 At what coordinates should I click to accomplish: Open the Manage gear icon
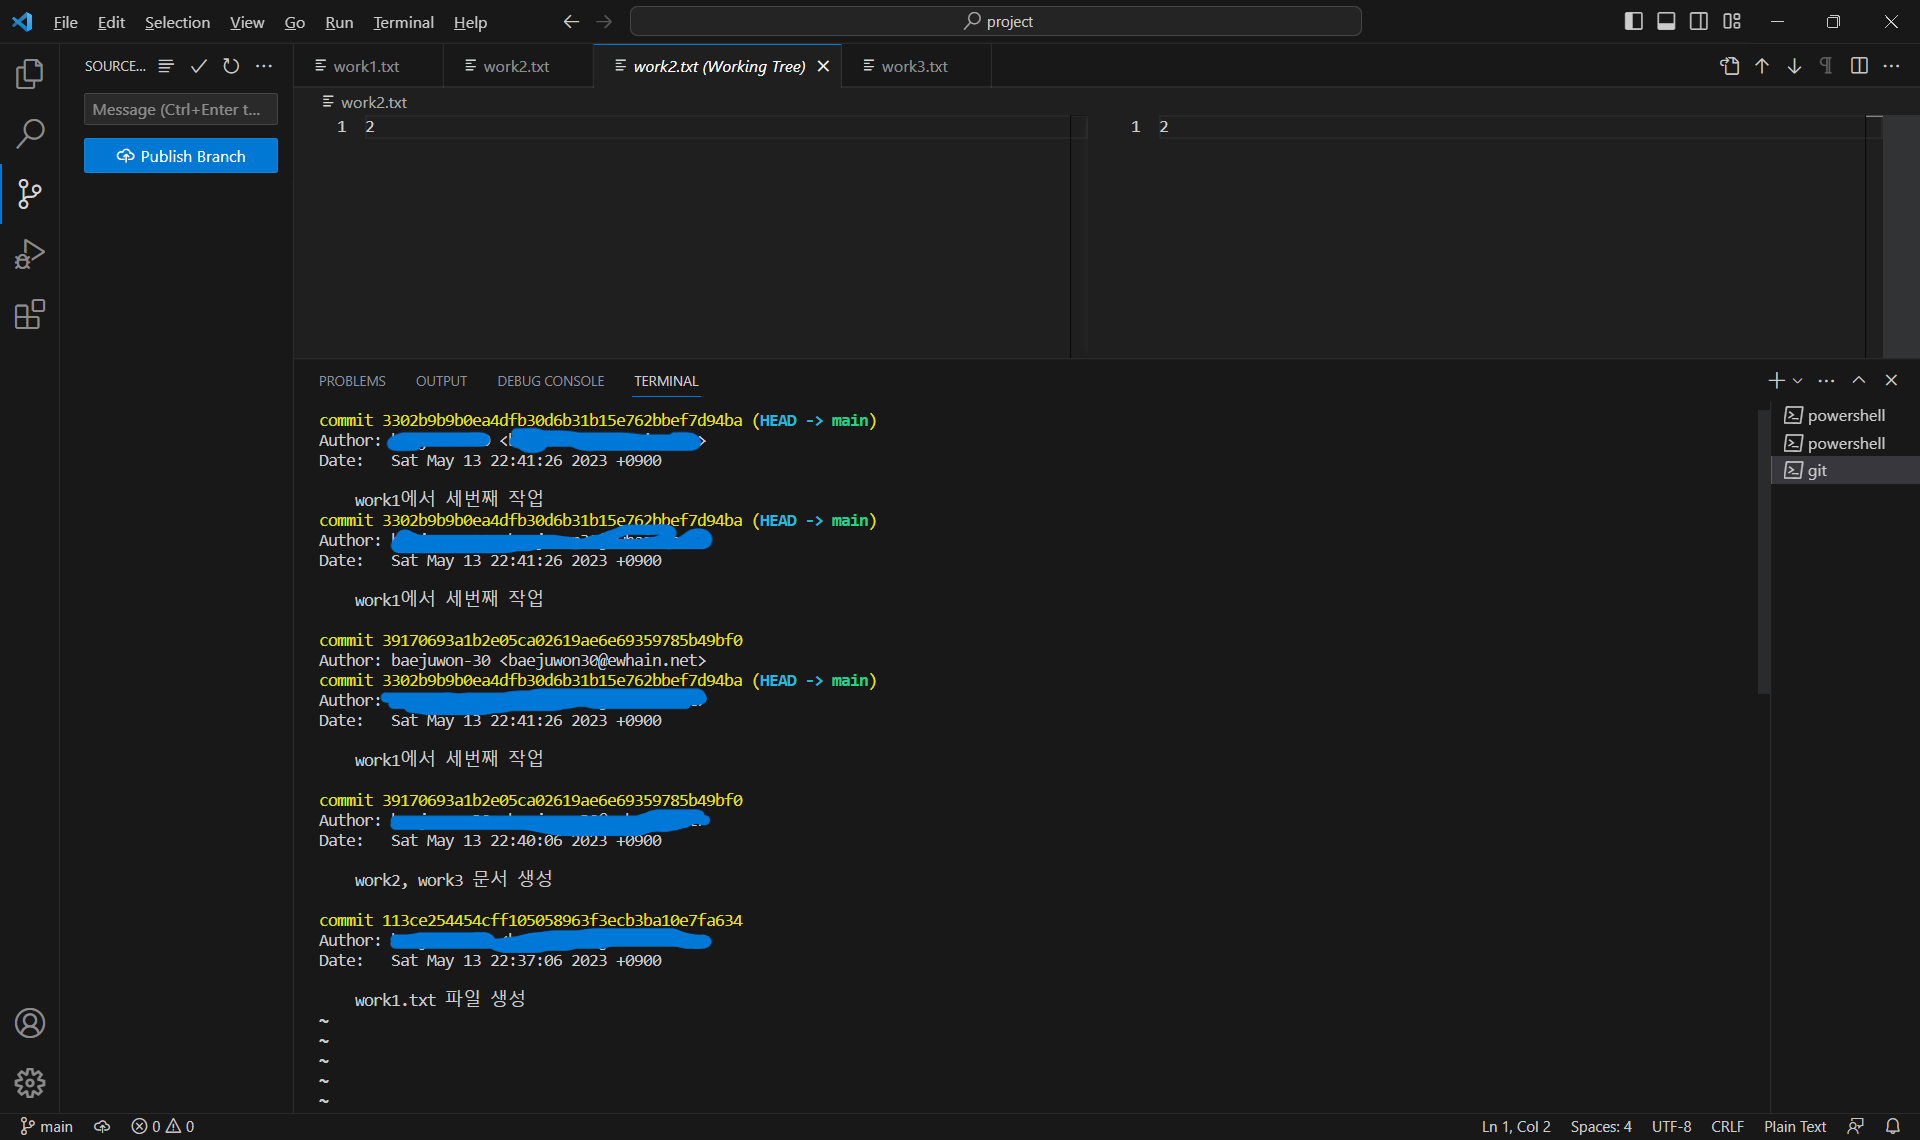tap(30, 1082)
